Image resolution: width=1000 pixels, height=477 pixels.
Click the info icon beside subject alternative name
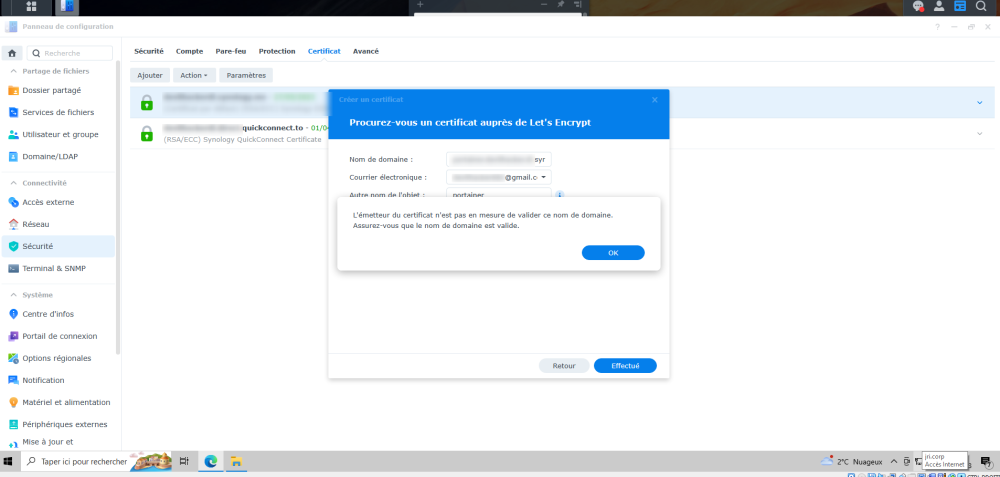pyautogui.click(x=559, y=194)
